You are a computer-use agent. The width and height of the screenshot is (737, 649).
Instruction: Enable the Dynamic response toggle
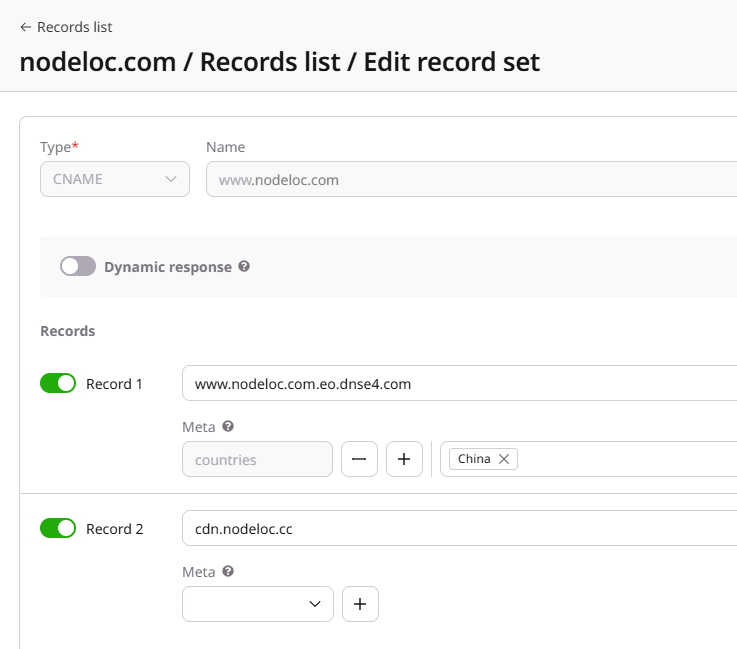pos(78,267)
